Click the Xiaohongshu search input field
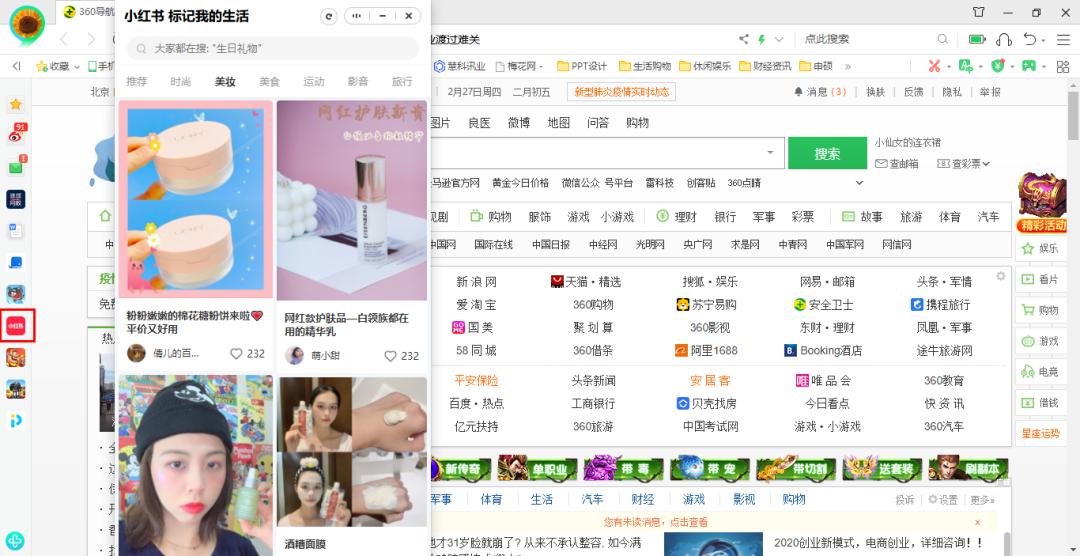This screenshot has height=556, width=1080. click(272, 48)
